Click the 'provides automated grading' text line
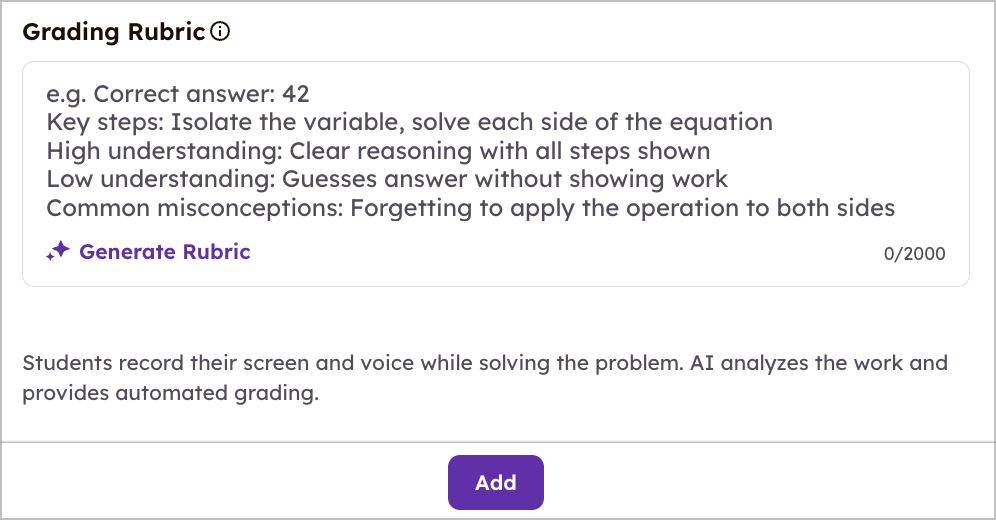Screen dimensions: 996x520 pyautogui.click(x=170, y=393)
